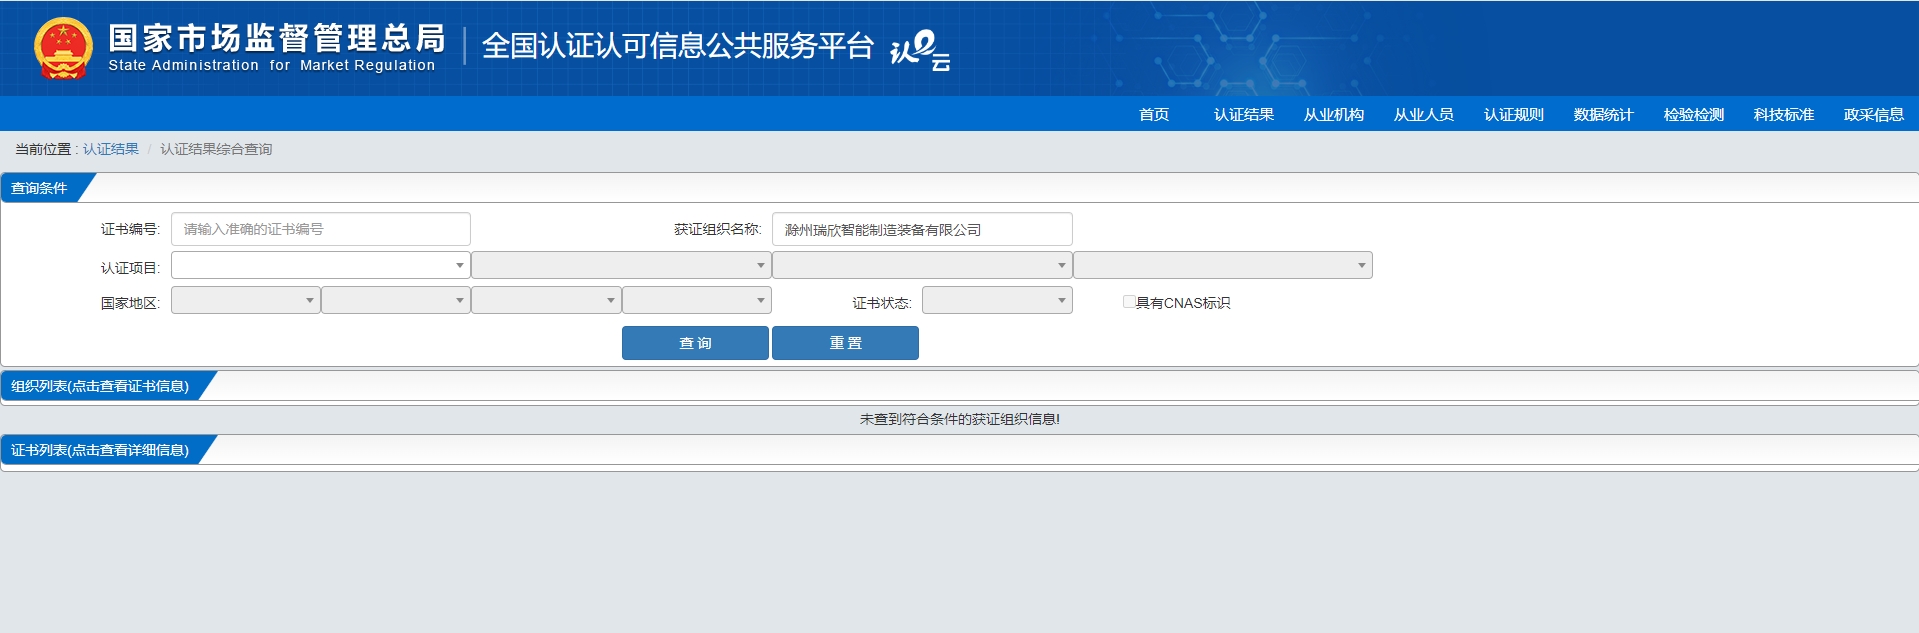Open the fourth 认证项目 dropdown
The image size is (1919, 633).
(1223, 265)
